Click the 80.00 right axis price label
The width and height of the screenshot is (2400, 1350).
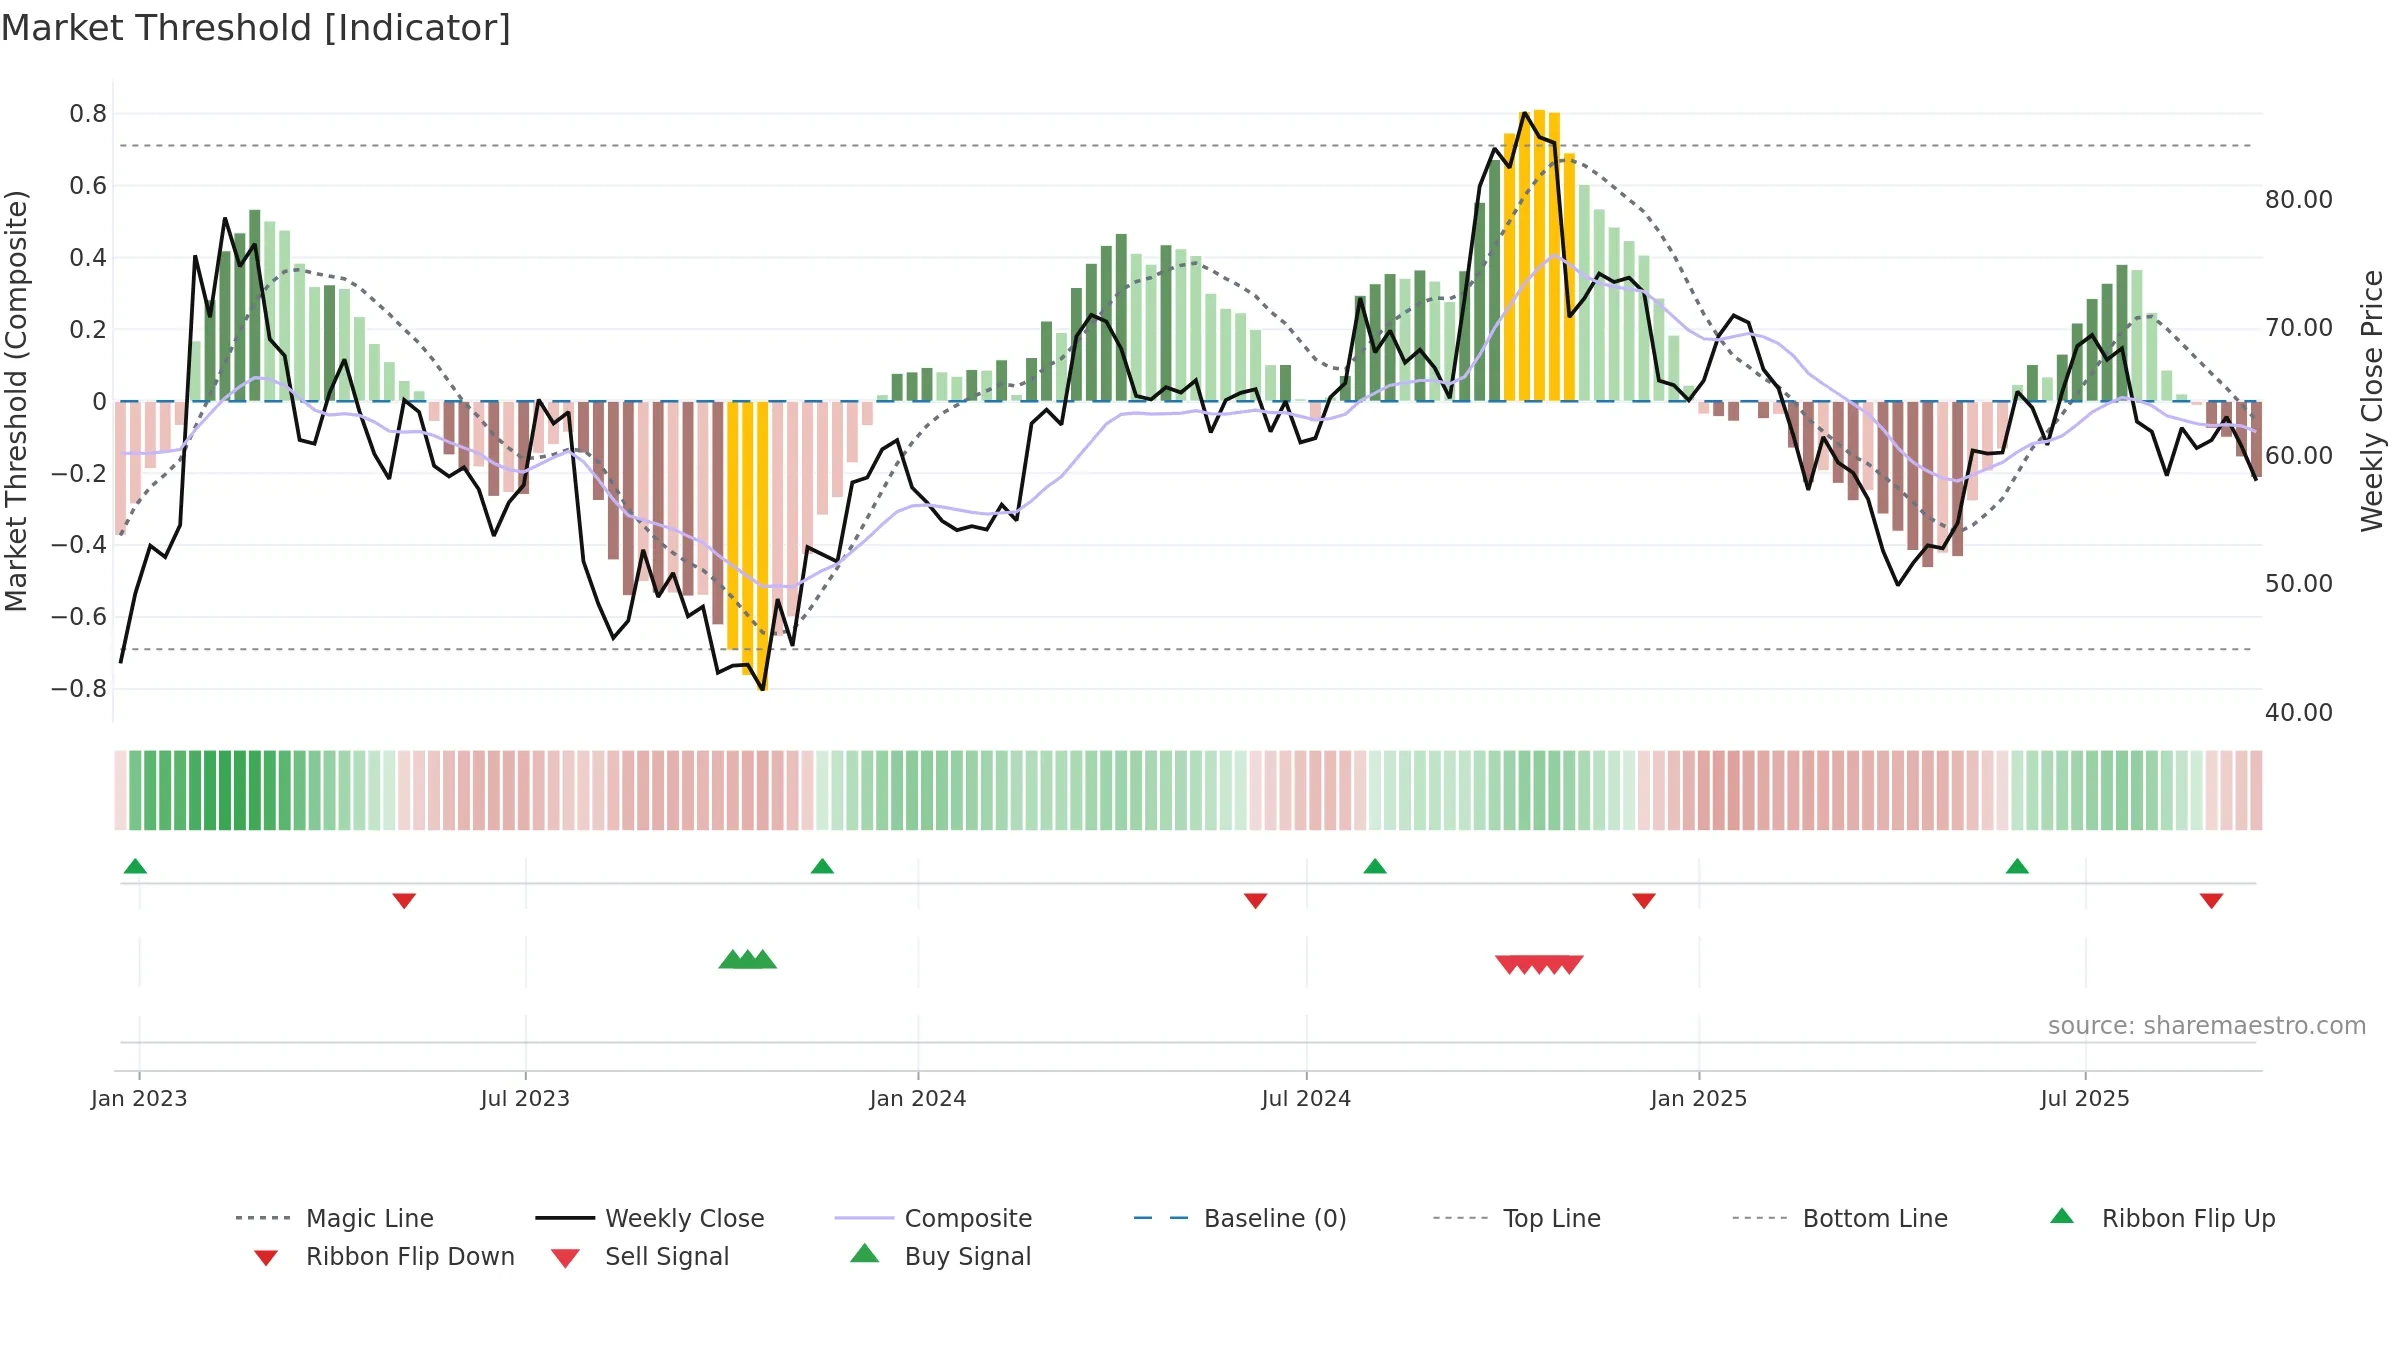pos(2299,200)
